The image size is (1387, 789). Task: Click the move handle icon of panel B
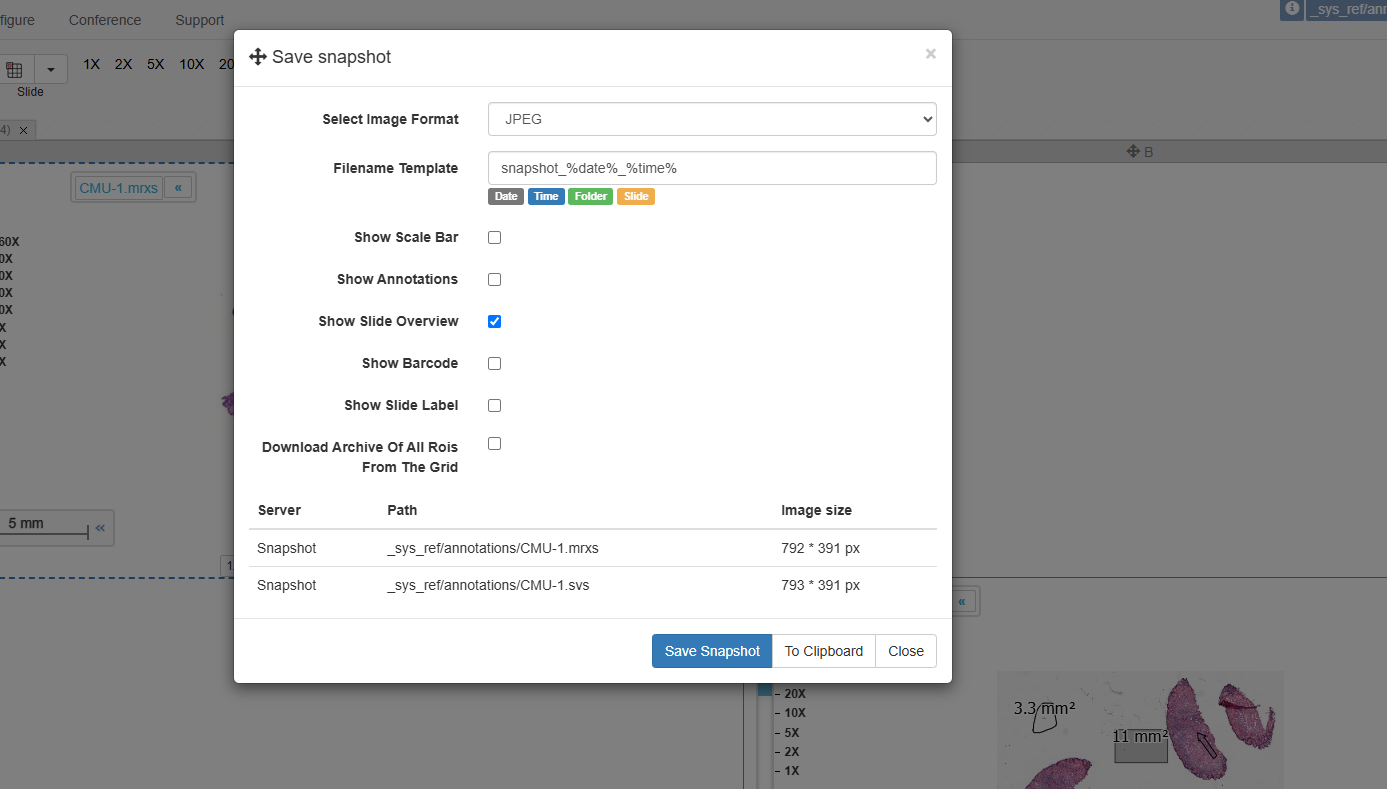[1133, 151]
